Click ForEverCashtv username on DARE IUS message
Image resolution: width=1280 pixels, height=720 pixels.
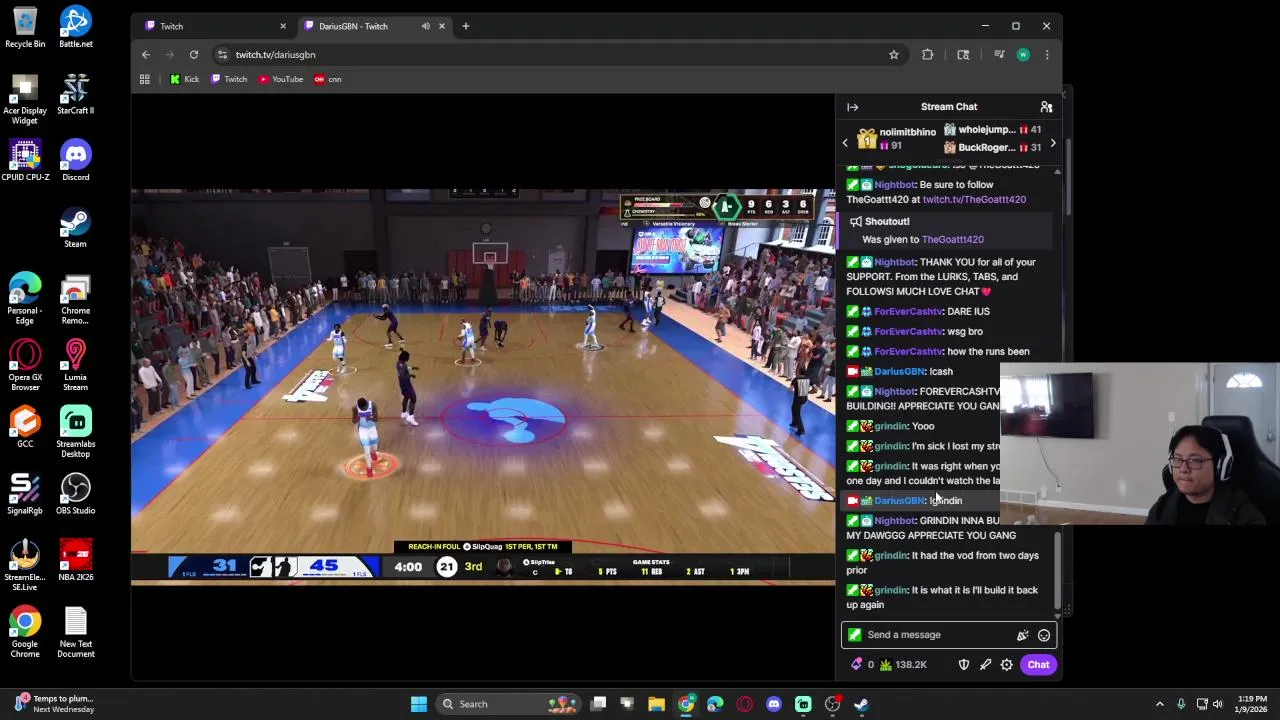pos(908,312)
